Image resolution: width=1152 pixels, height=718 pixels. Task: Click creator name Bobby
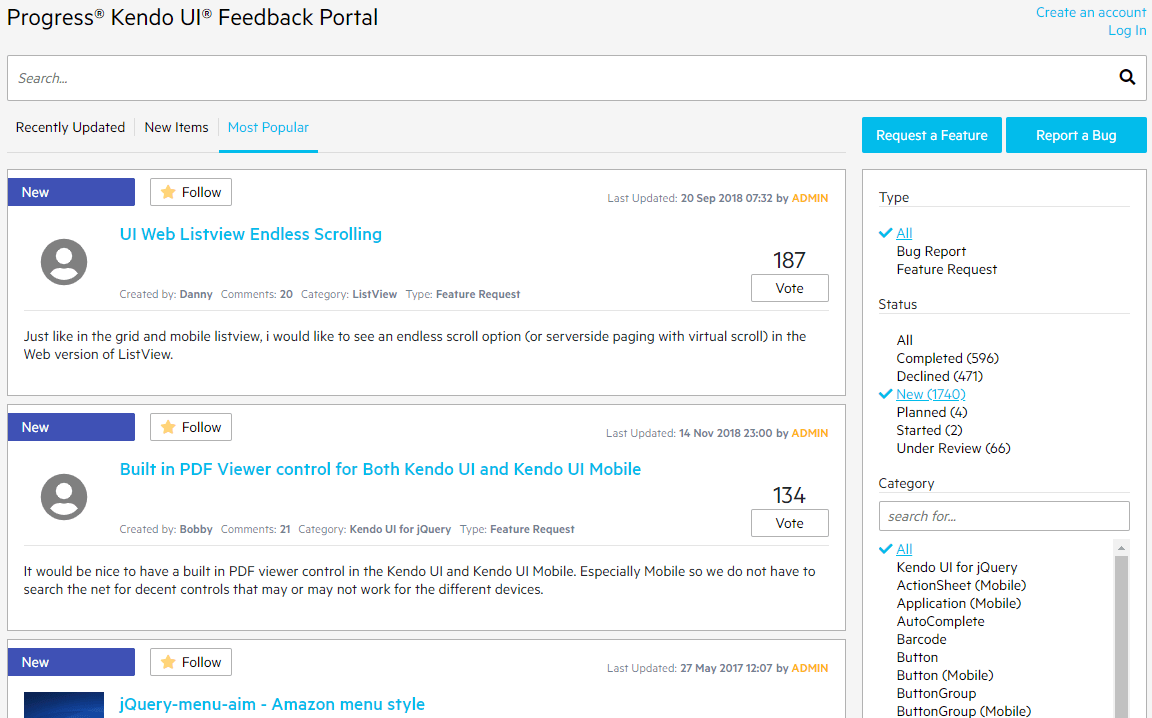pos(195,529)
